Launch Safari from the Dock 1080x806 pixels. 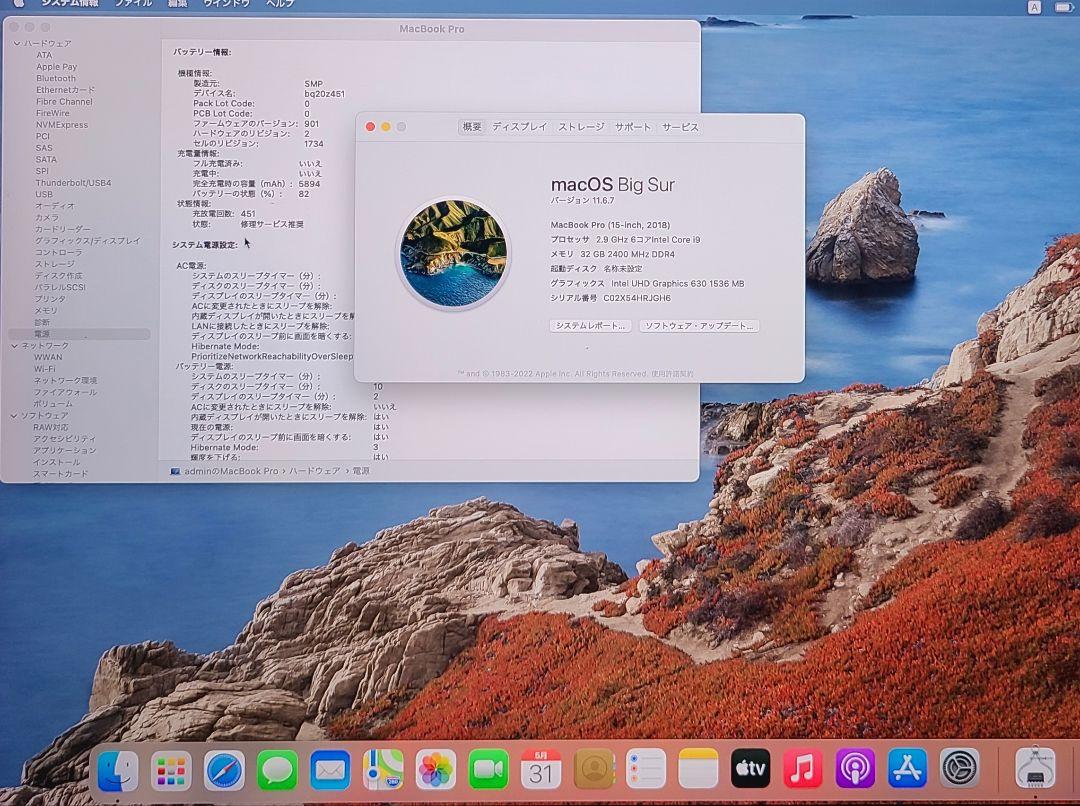[x=224, y=769]
